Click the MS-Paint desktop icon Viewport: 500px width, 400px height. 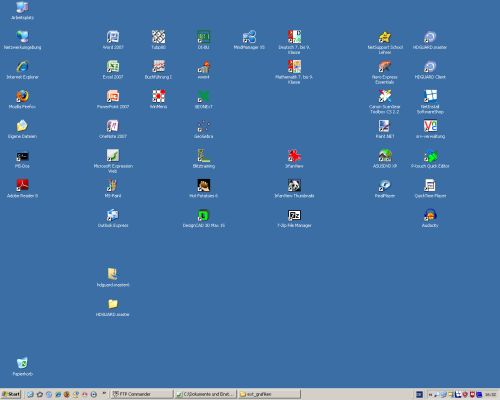[113, 185]
